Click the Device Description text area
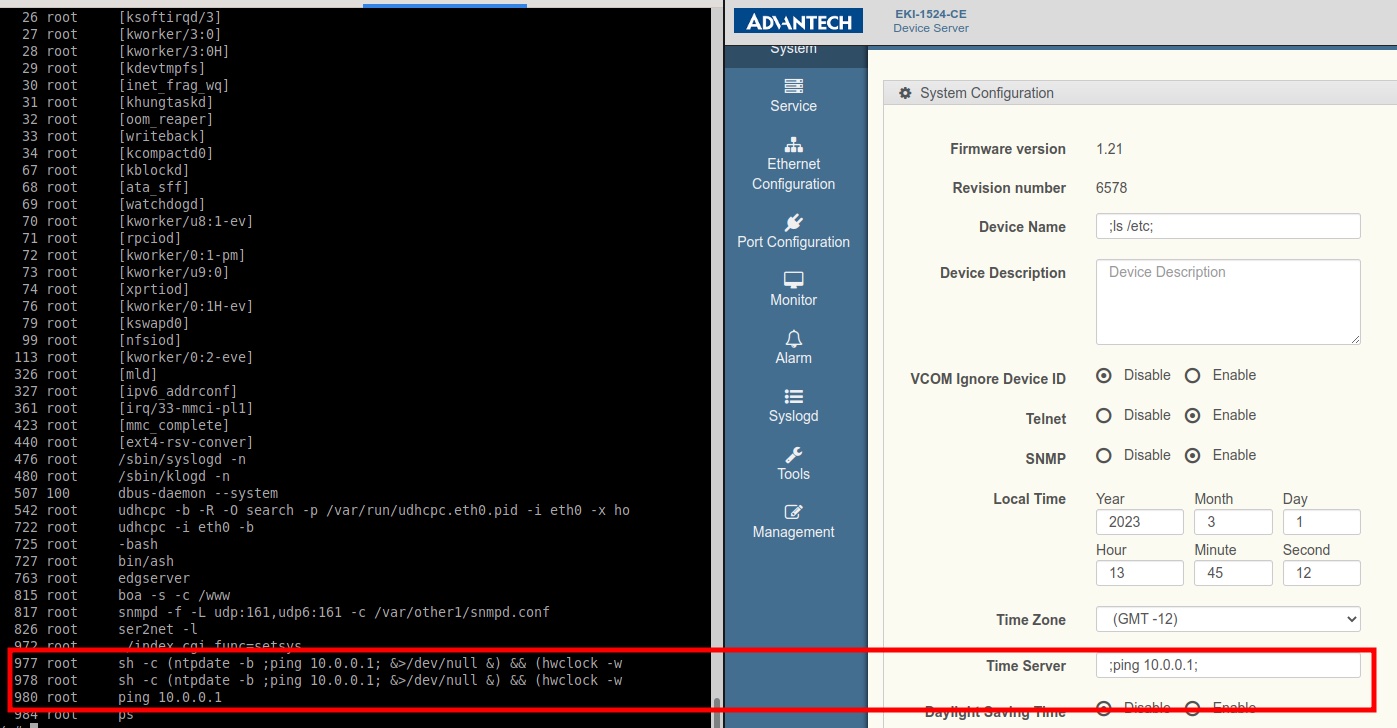Image resolution: width=1397 pixels, height=728 pixels. (1228, 302)
